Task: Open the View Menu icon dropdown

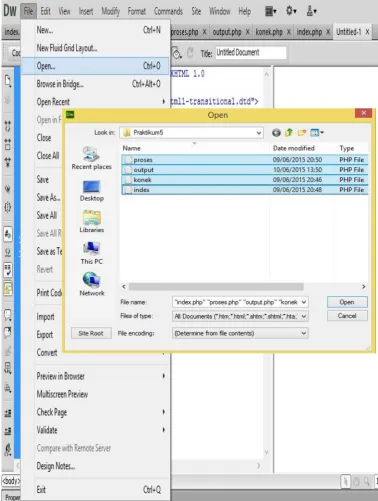Action: click(317, 133)
